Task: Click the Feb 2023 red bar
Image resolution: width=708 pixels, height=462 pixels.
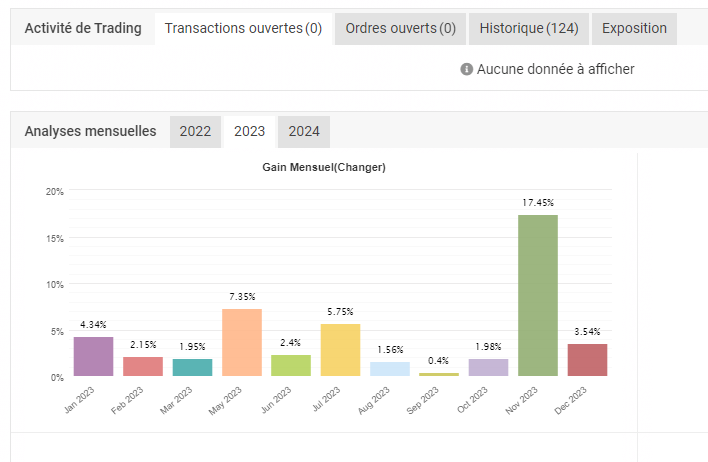Action: tap(143, 366)
